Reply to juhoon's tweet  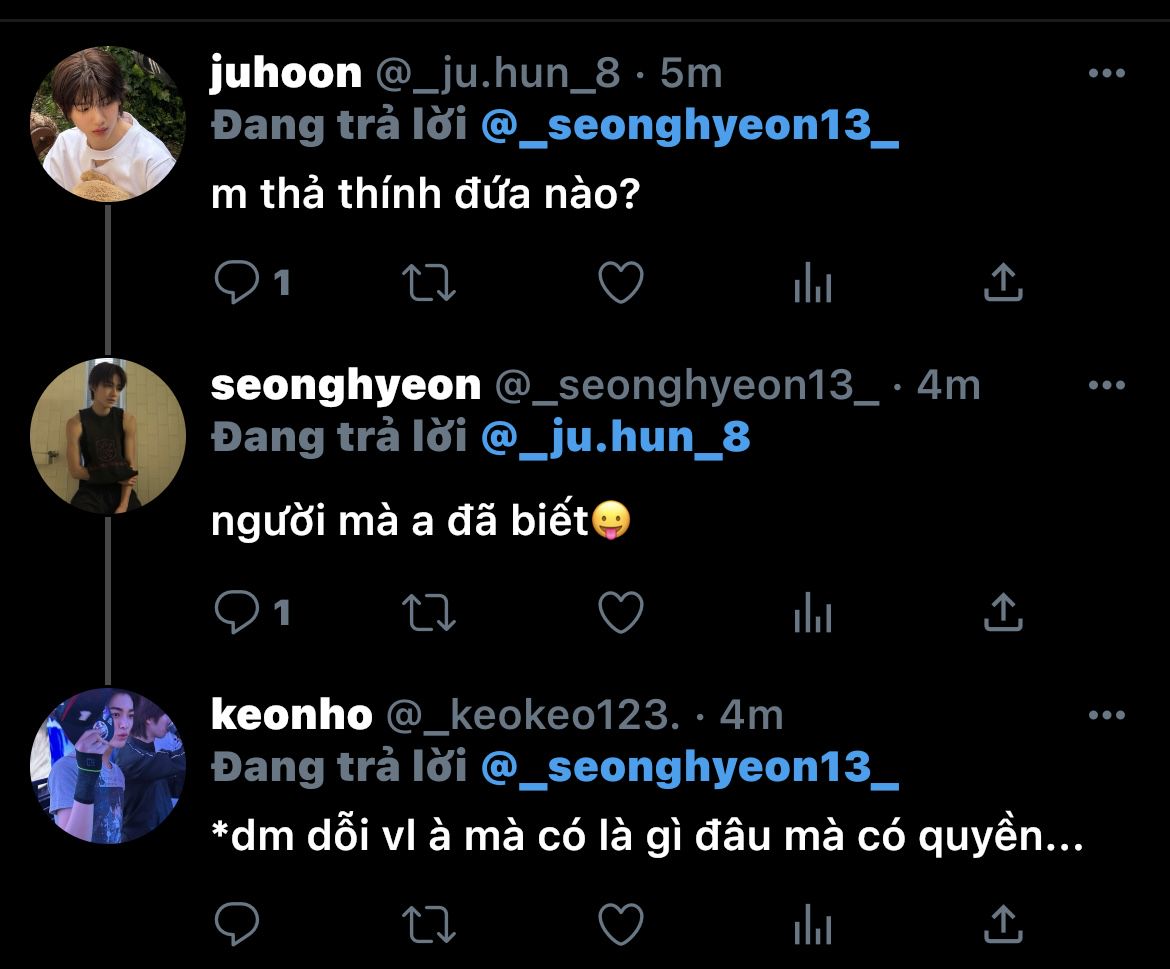(238, 284)
